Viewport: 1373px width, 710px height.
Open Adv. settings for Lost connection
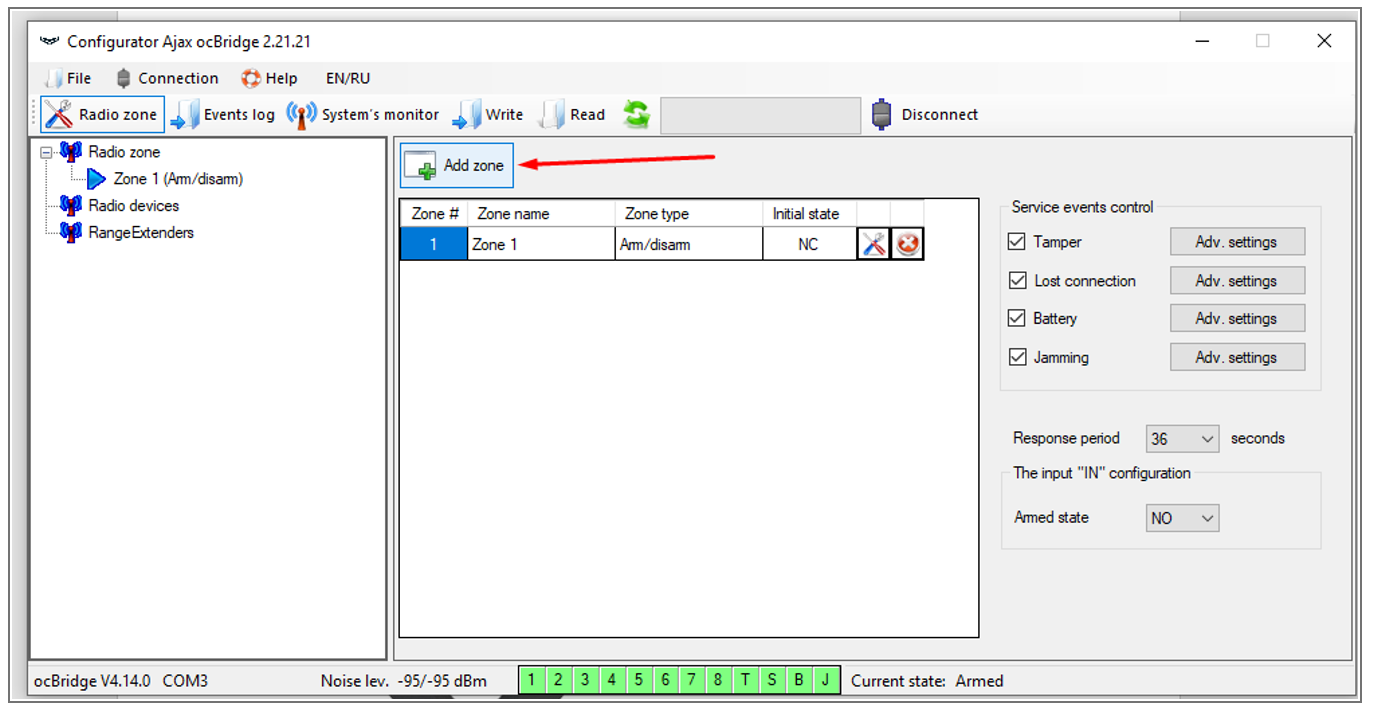coord(1237,281)
